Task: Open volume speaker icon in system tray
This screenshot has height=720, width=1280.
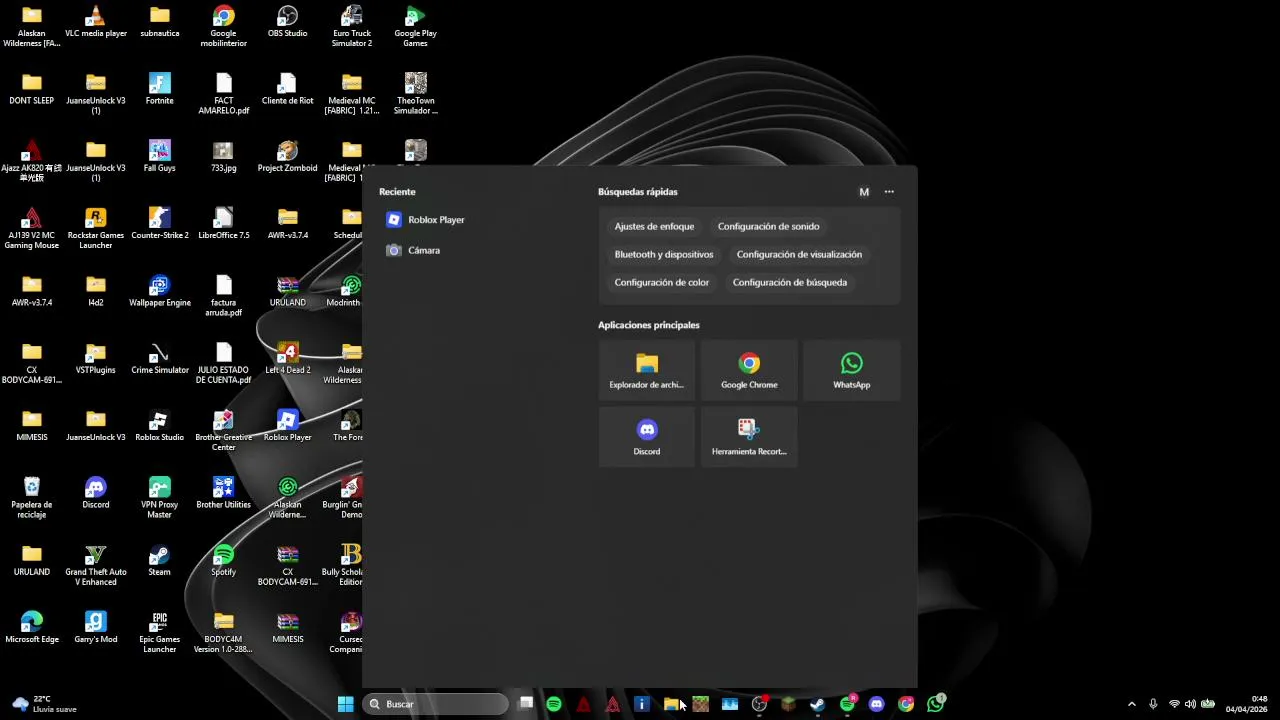Action: coord(1190,704)
